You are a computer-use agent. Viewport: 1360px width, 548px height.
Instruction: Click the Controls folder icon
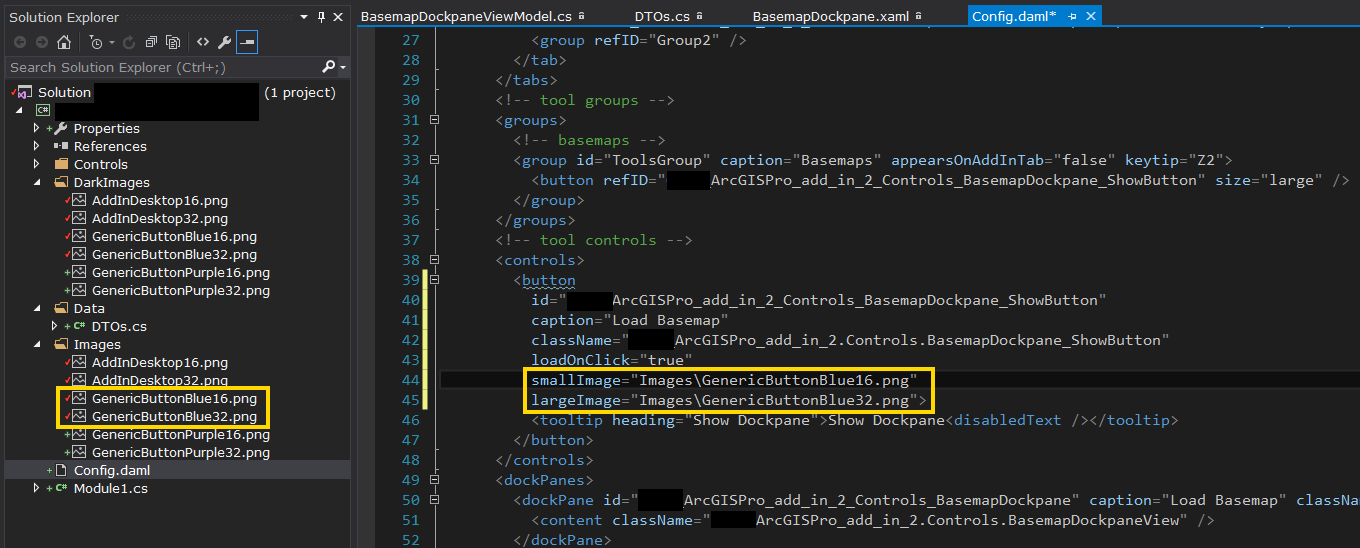pos(61,164)
